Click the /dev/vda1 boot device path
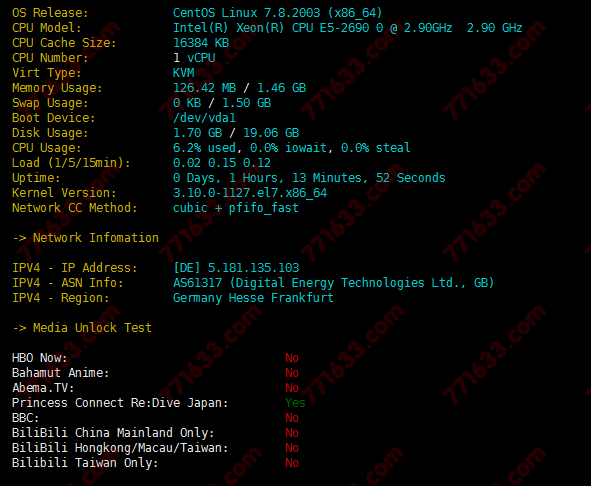This screenshot has width=591, height=486. 204,118
